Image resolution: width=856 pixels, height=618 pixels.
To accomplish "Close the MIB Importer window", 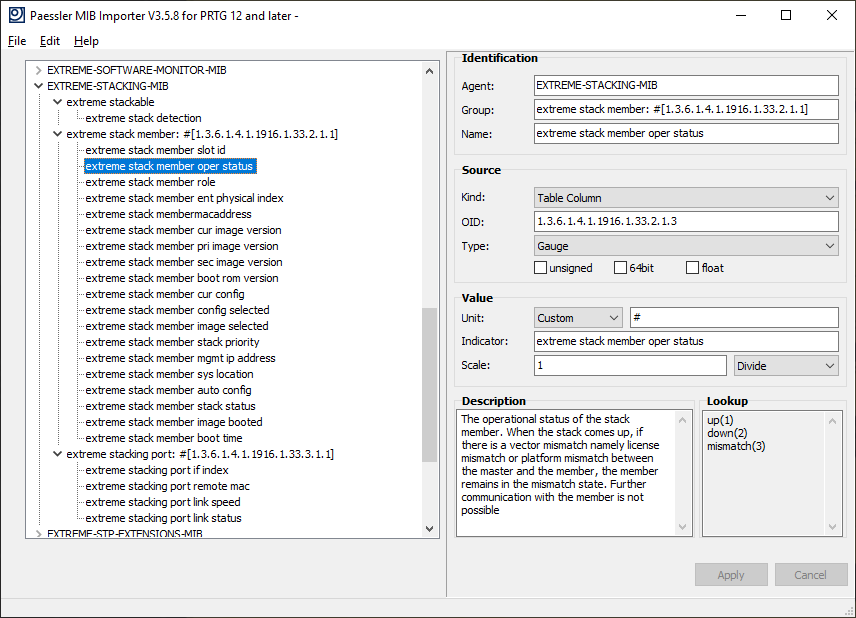I will click(x=831, y=15).
